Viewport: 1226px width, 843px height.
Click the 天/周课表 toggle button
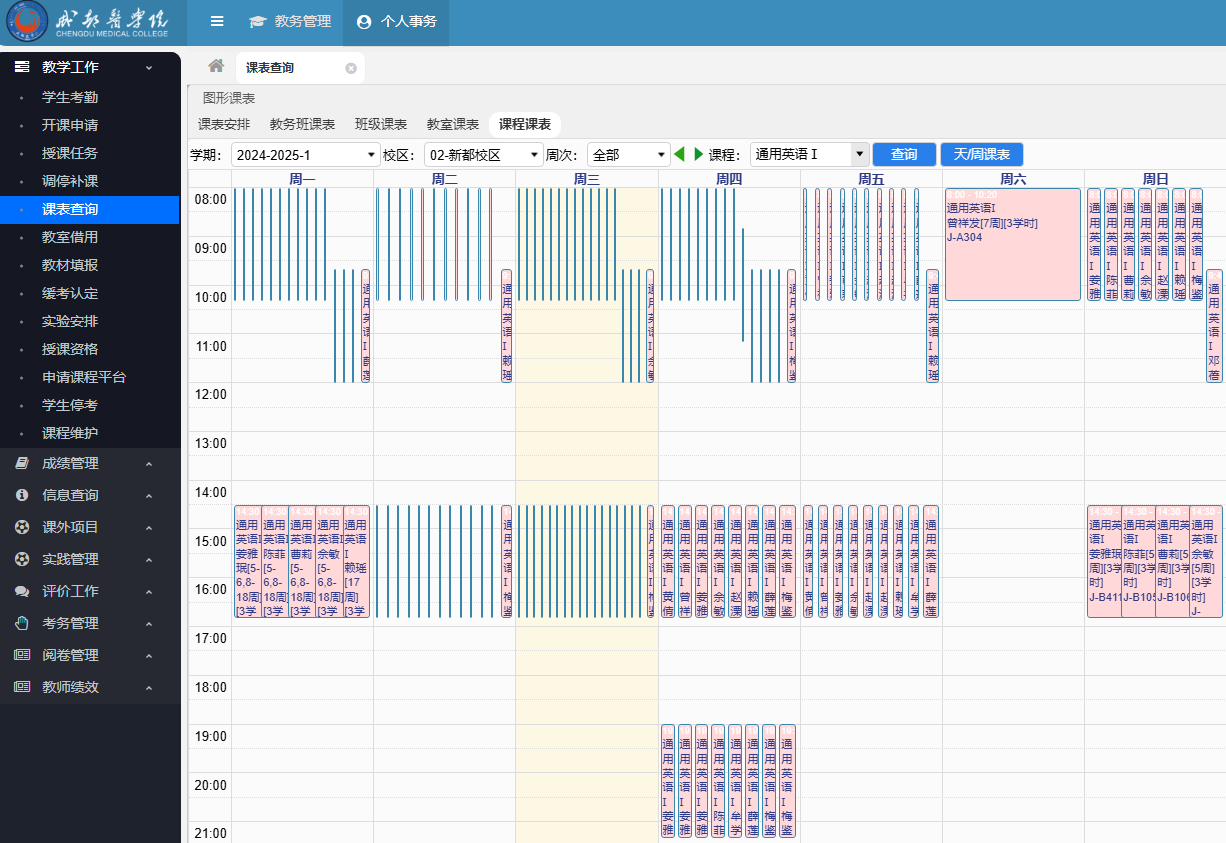[x=981, y=155]
